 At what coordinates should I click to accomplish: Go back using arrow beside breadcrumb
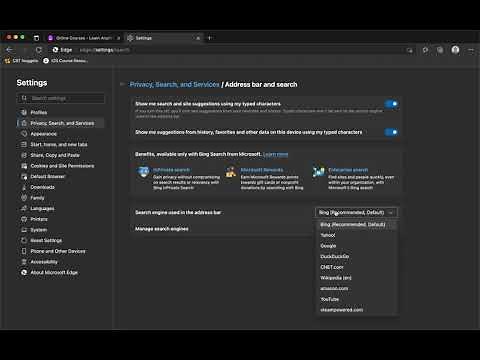coord(122,84)
